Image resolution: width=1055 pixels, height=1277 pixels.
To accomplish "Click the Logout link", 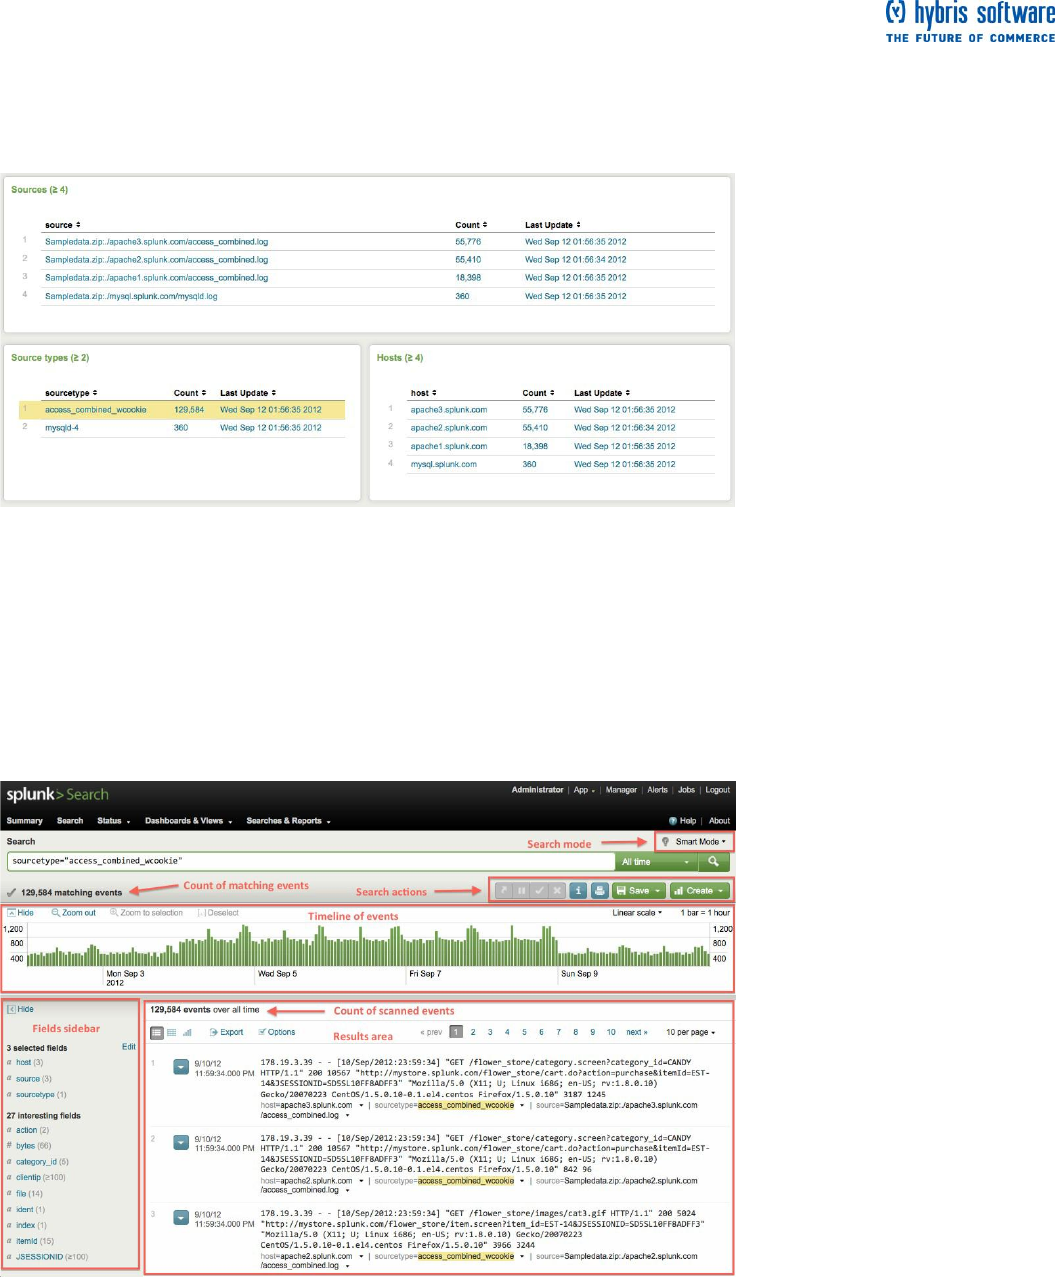I will coord(718,790).
